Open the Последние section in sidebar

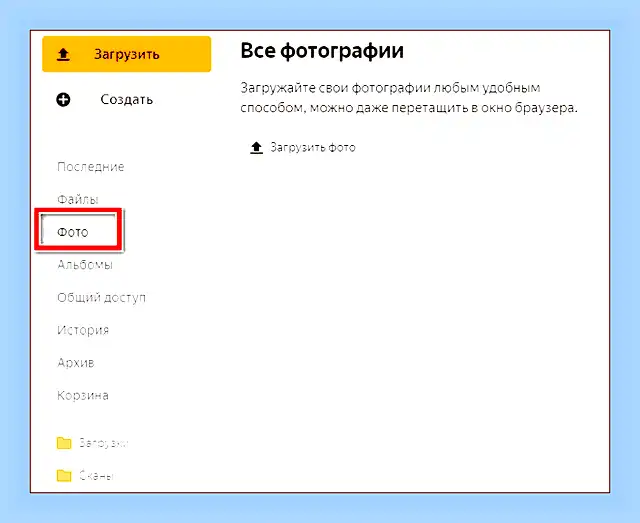(91, 167)
